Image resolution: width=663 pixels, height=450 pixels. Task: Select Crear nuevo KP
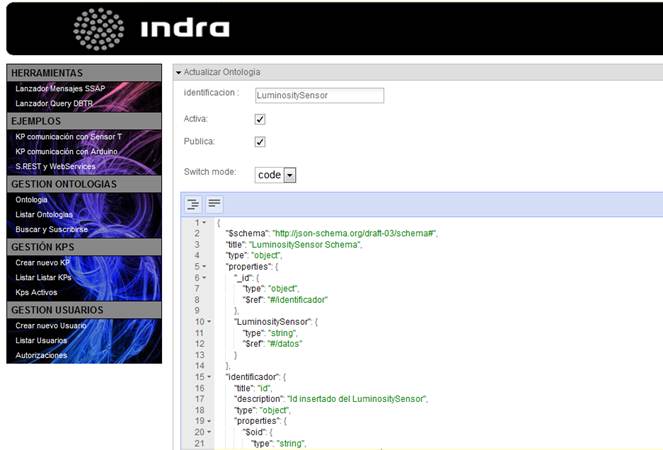pos(42,262)
